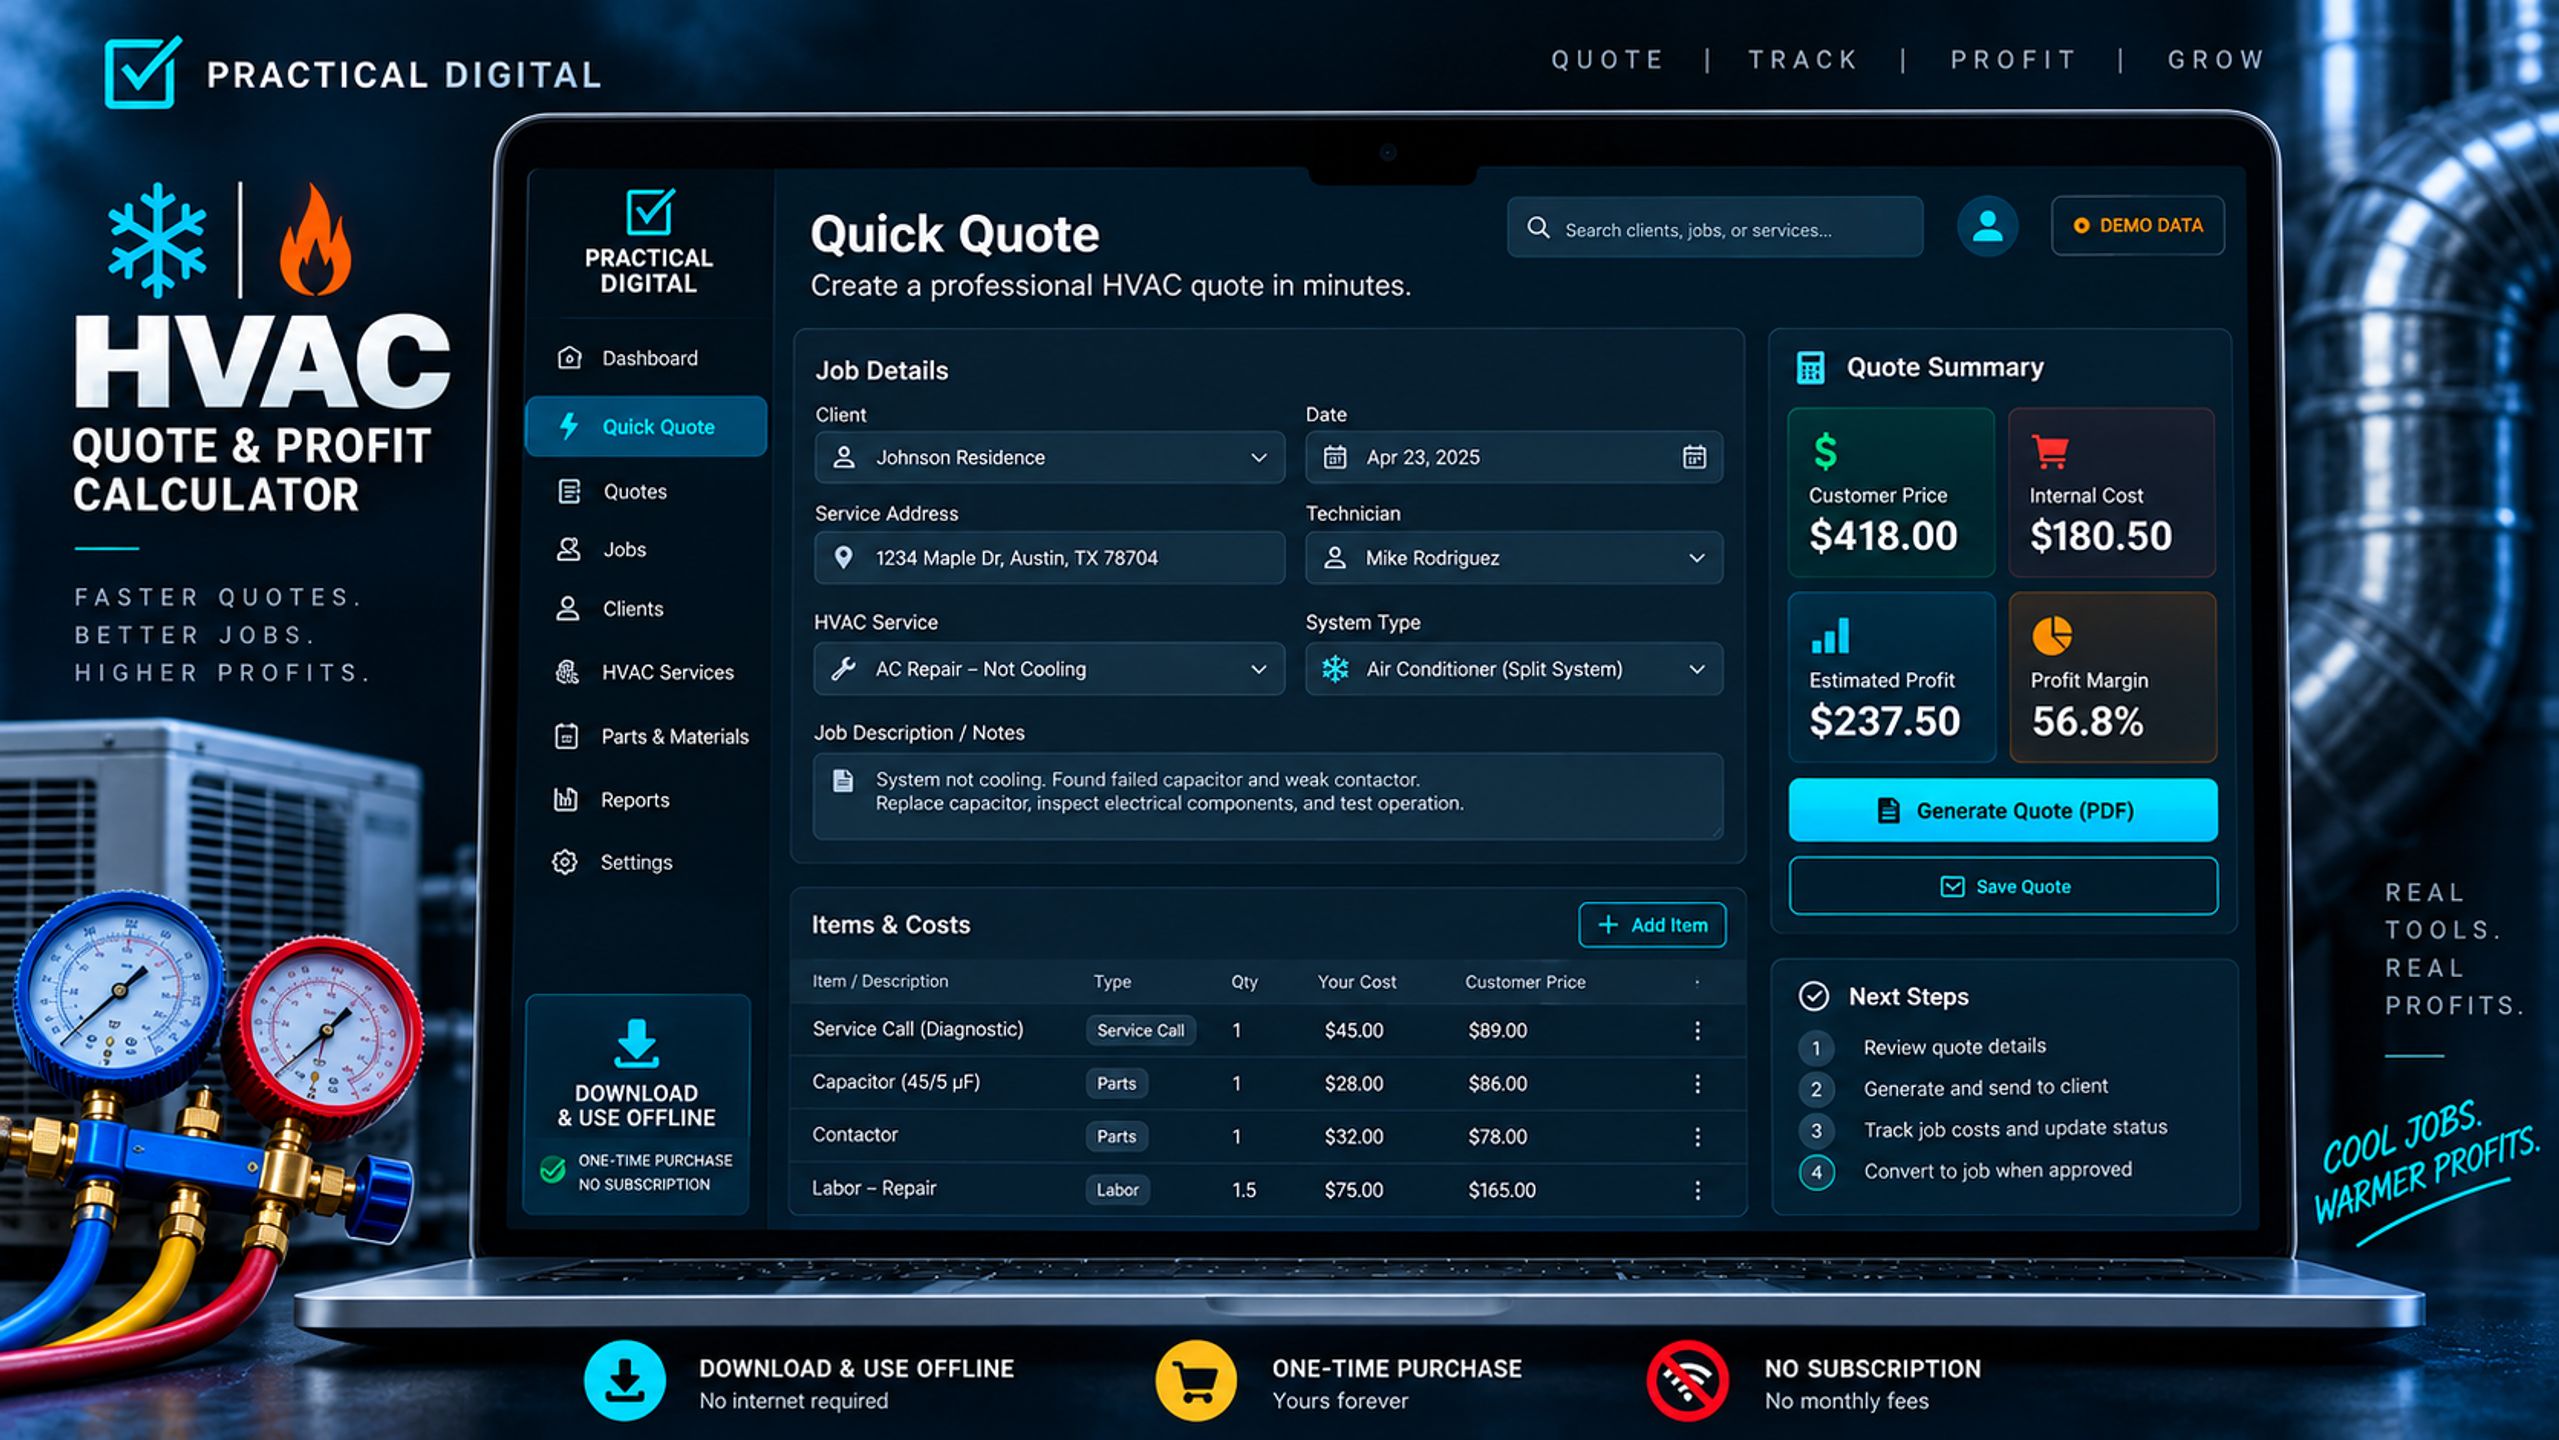Open the System Type dropdown

[1514, 669]
